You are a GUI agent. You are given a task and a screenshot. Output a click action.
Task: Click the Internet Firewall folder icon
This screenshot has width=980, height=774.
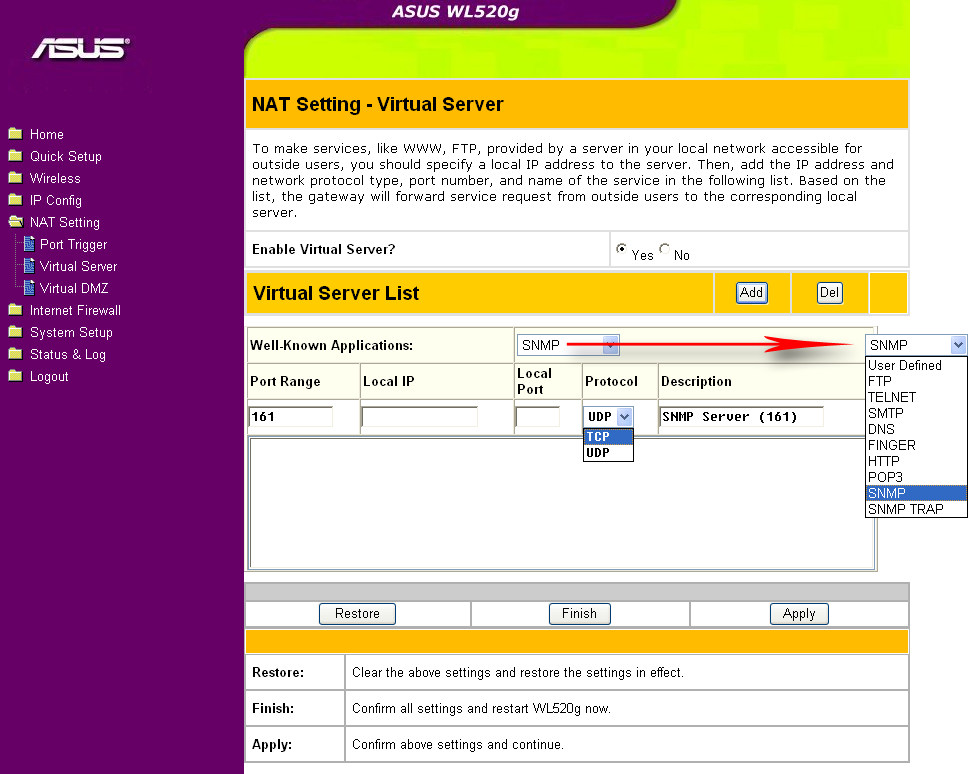pos(15,310)
